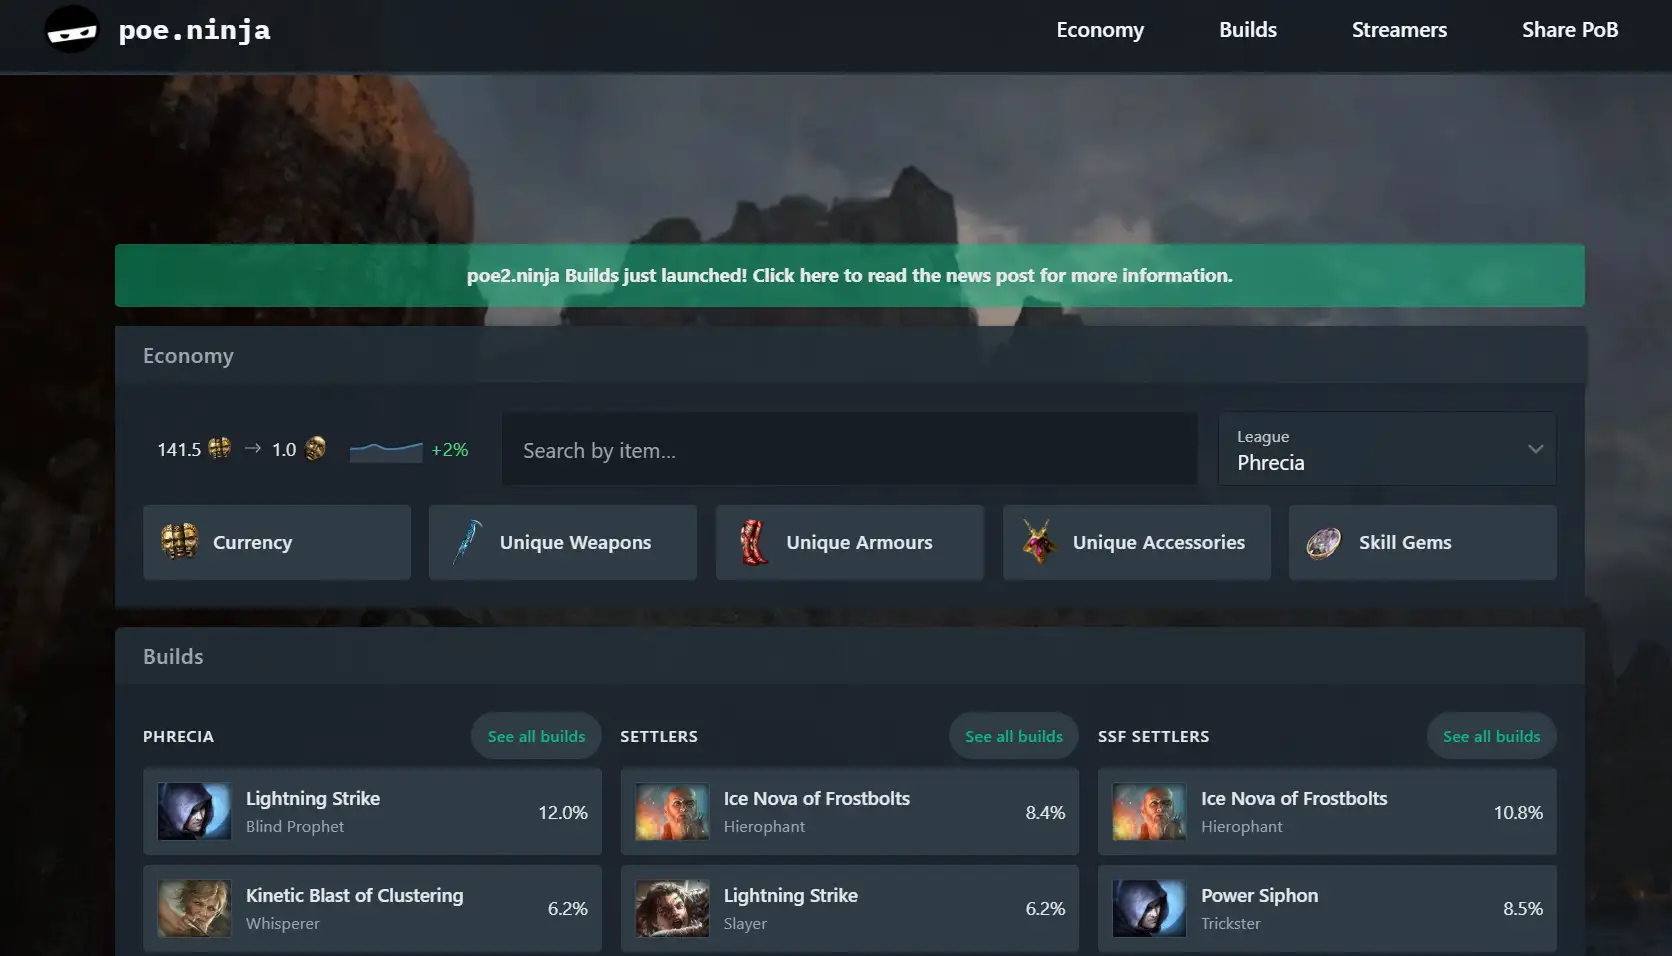This screenshot has height=956, width=1672.
Task: Open Power Siphon Trickster build card
Action: pyautogui.click(x=1327, y=908)
